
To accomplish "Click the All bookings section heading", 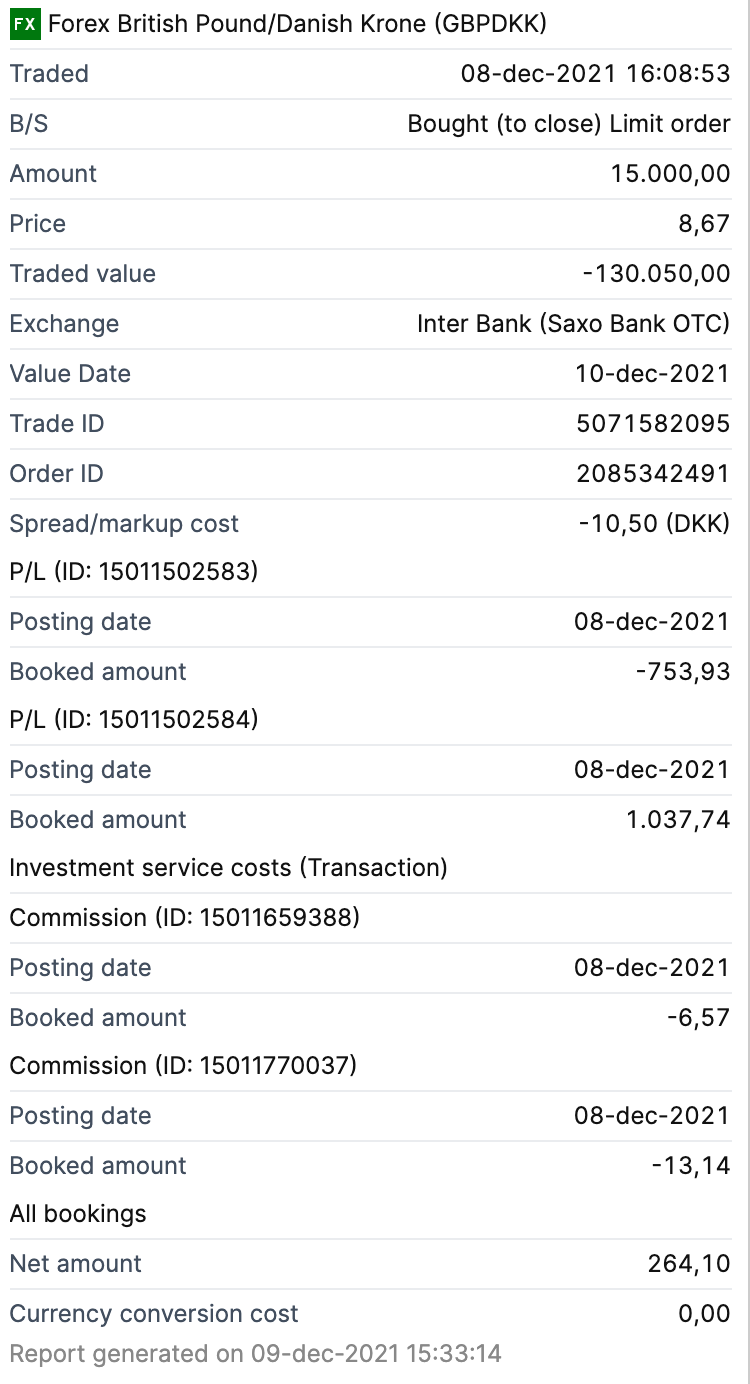I will coord(78,1214).
